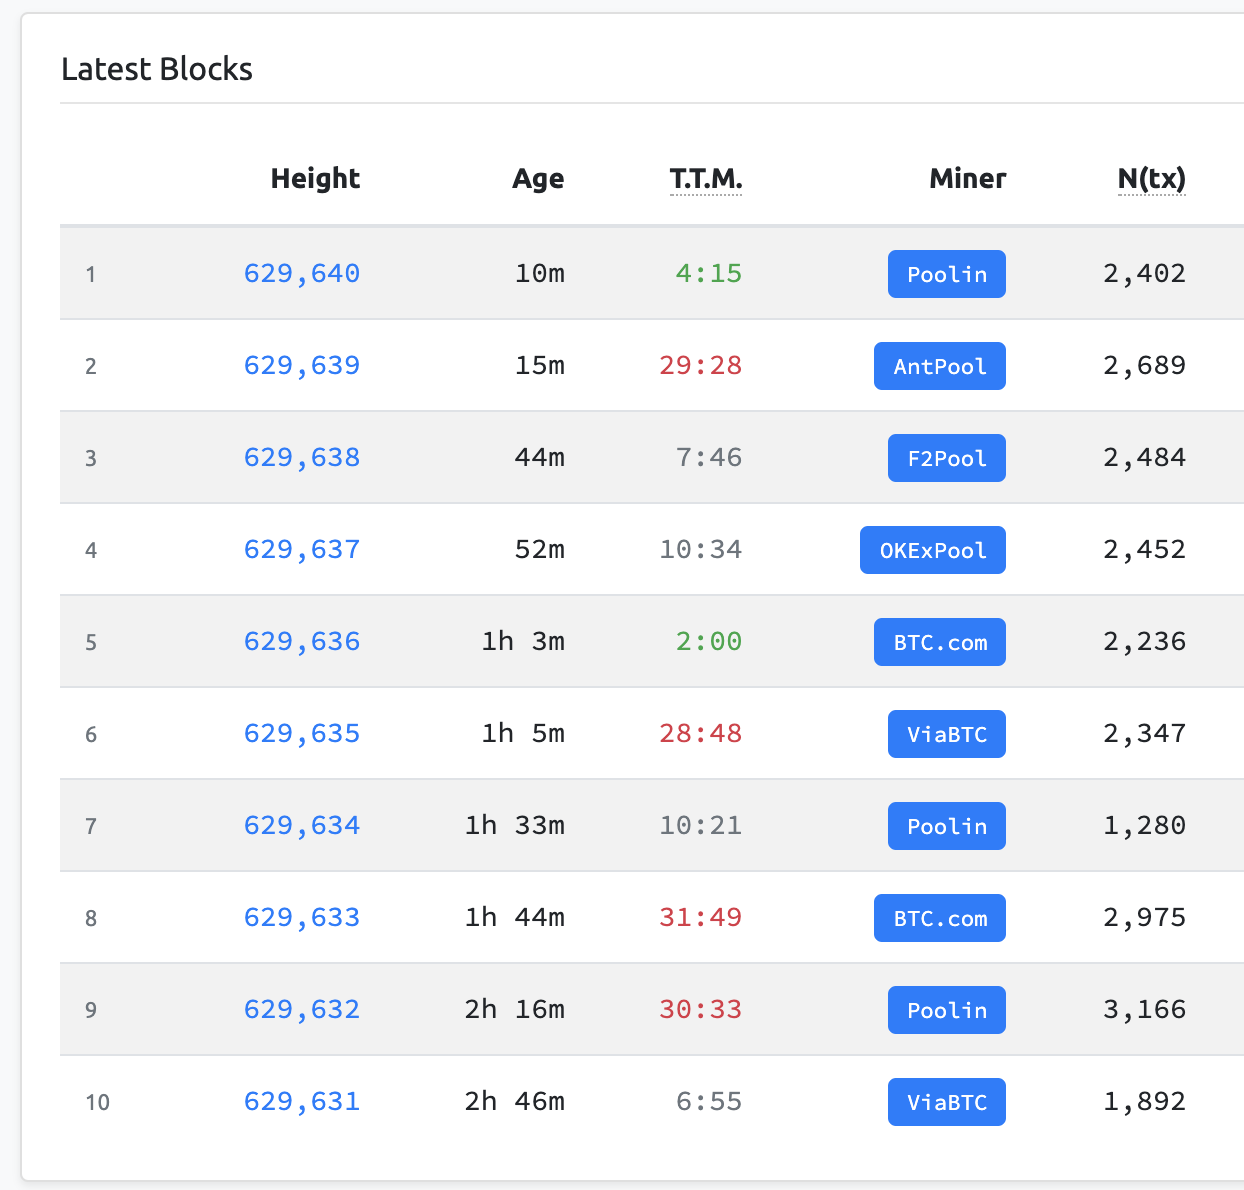Click the Miner column header

968,178
